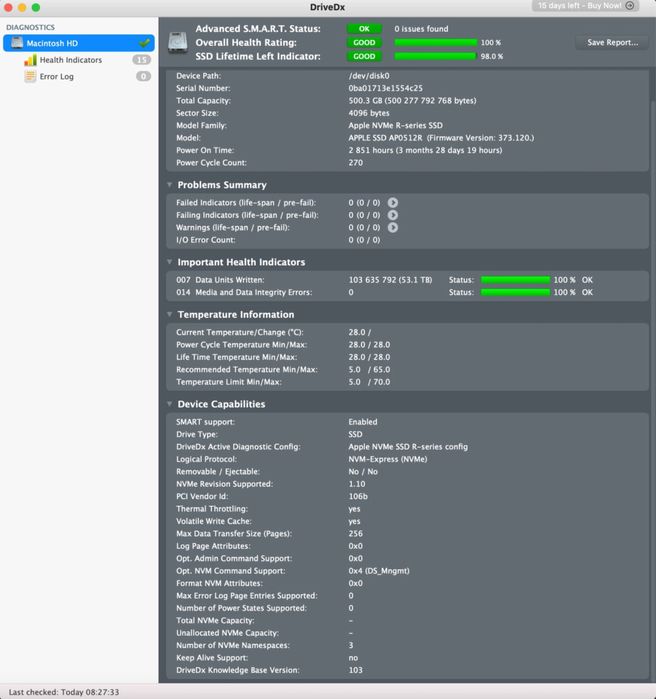The width and height of the screenshot is (656, 699).
Task: Click the GOOD badge for SSD Lifetime Left
Action: click(x=364, y=56)
